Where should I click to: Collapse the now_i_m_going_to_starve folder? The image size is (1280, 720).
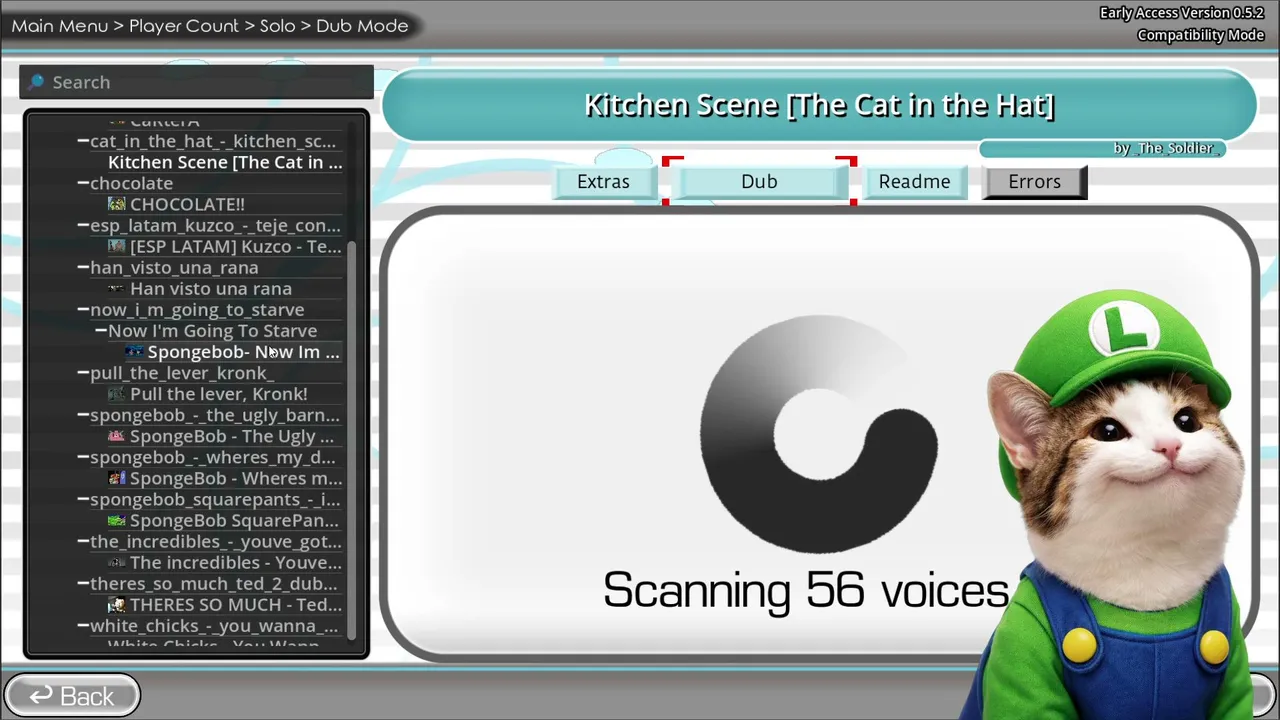[x=83, y=309]
